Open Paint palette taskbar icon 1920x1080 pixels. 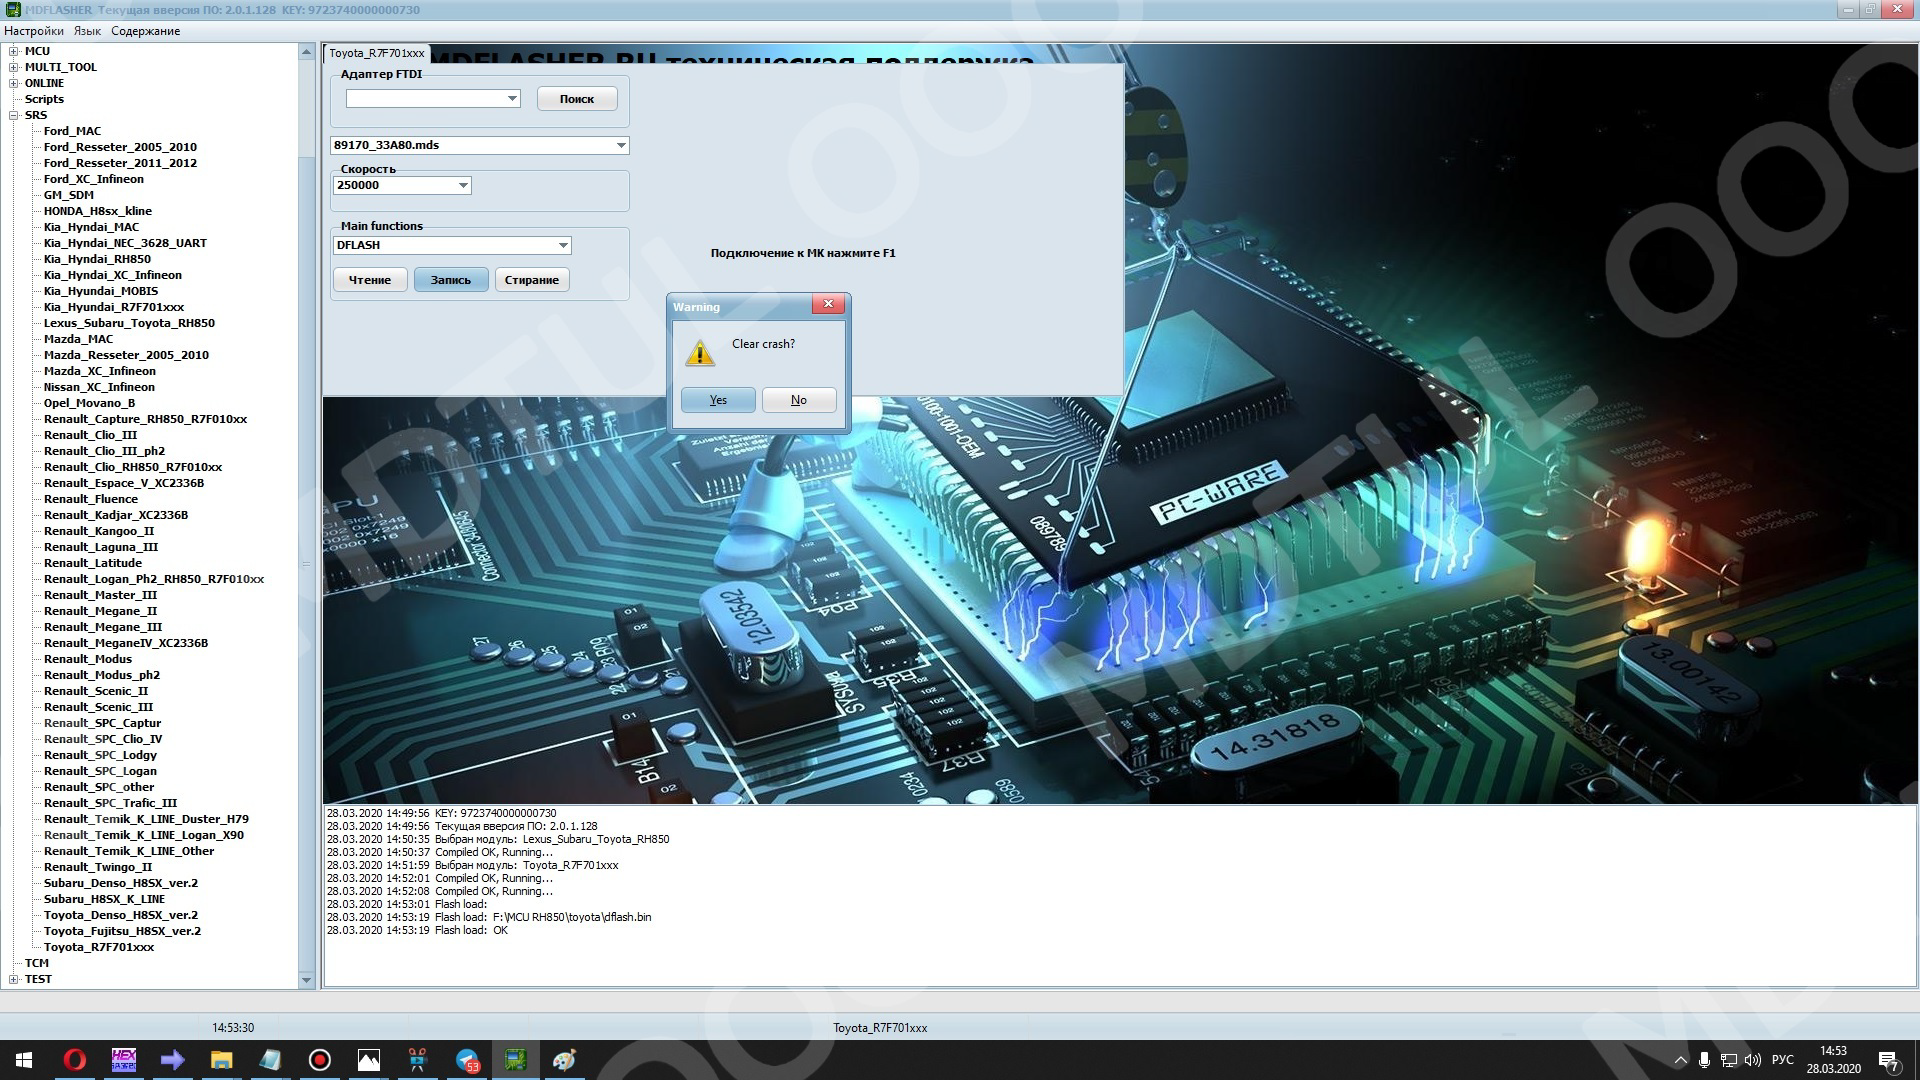pyautogui.click(x=565, y=1060)
